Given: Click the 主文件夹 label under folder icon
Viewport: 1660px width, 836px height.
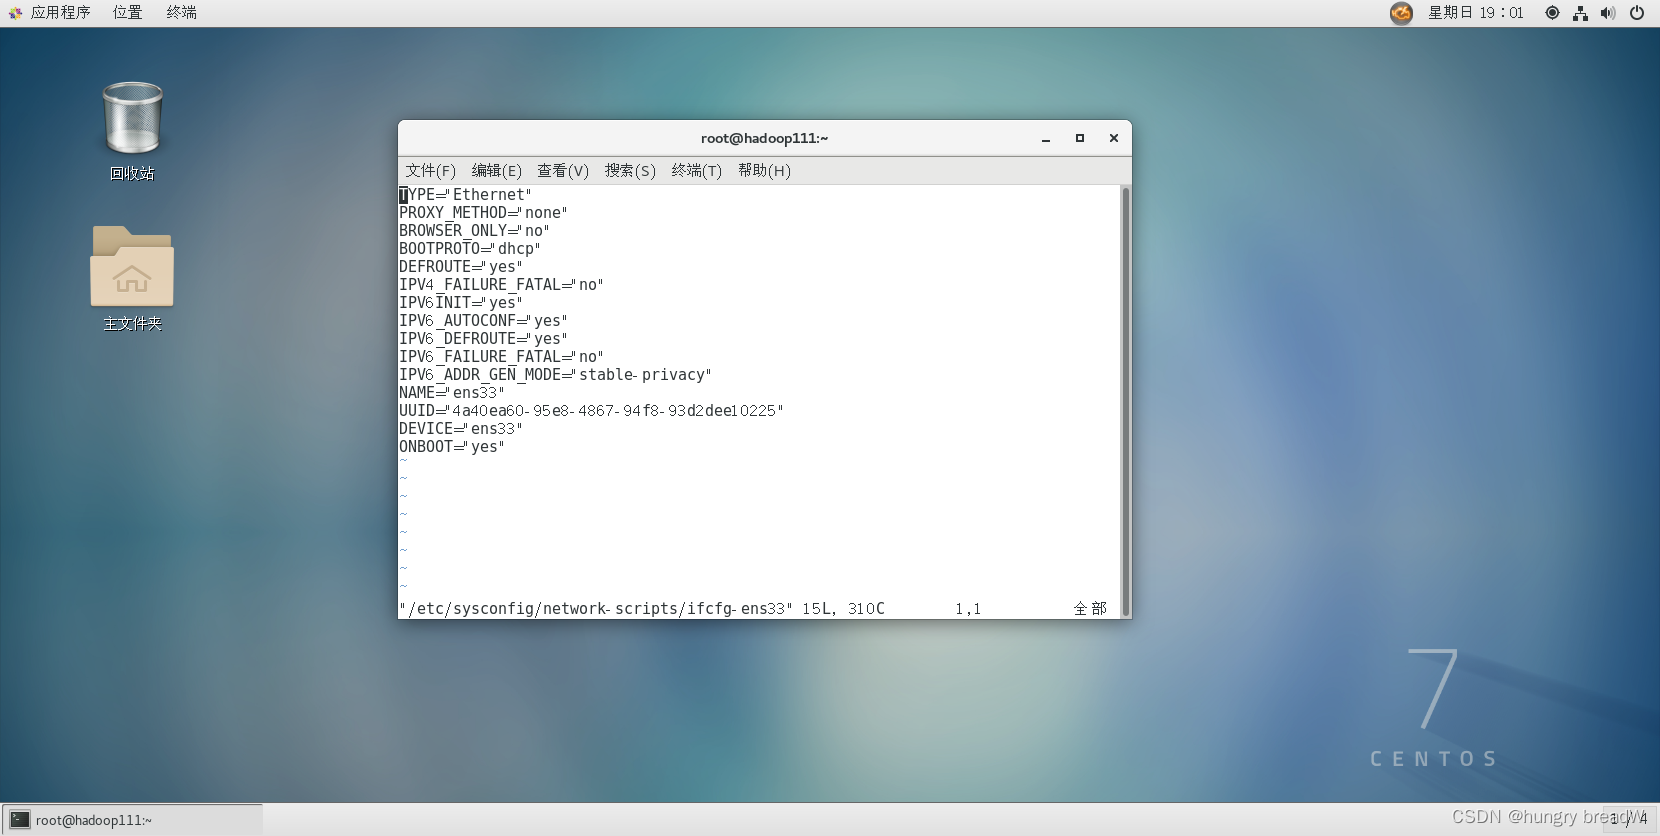Looking at the screenshot, I should 132,324.
